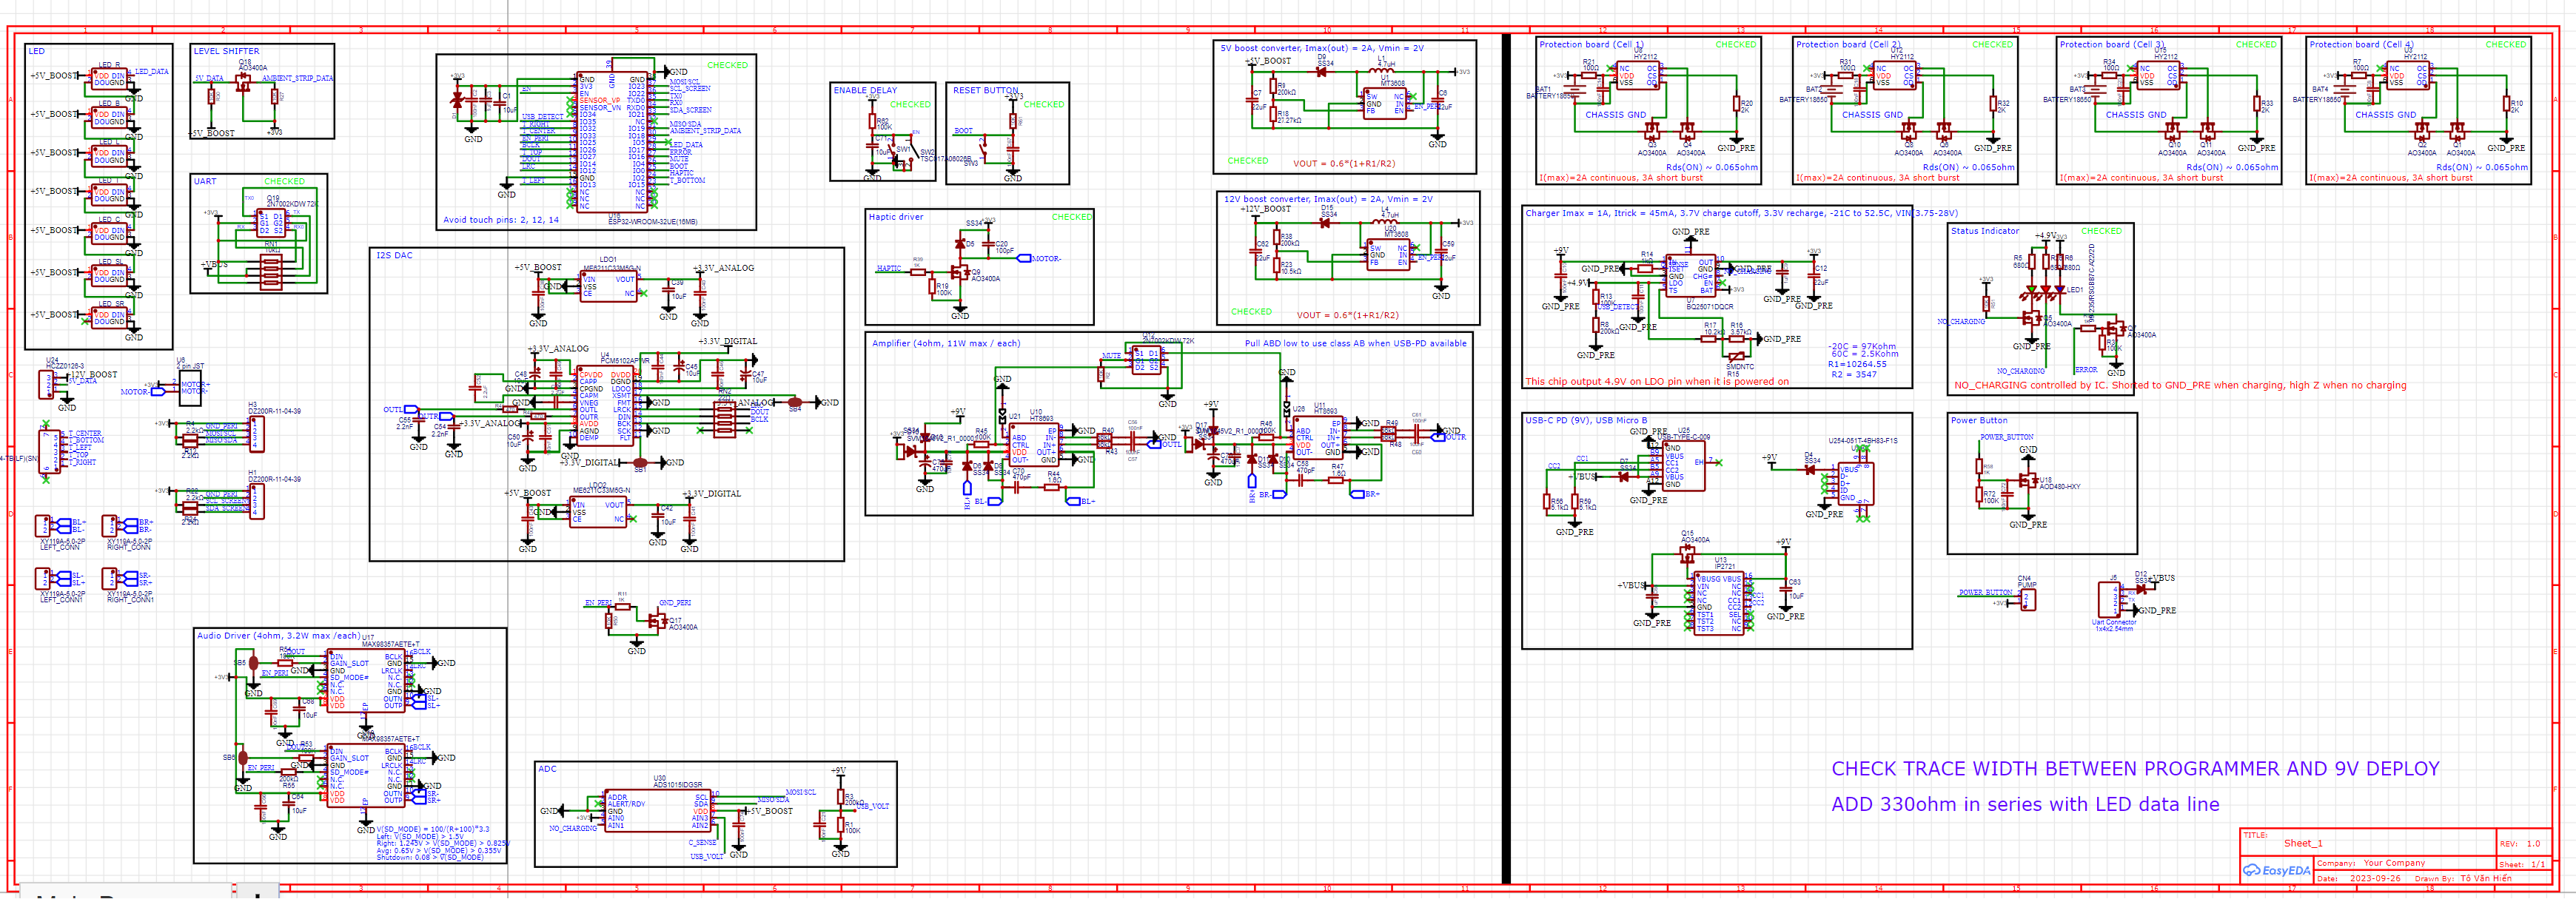Select the 'LEVEL SHIFTER' block title
This screenshot has width=2576, height=899.
226,51
